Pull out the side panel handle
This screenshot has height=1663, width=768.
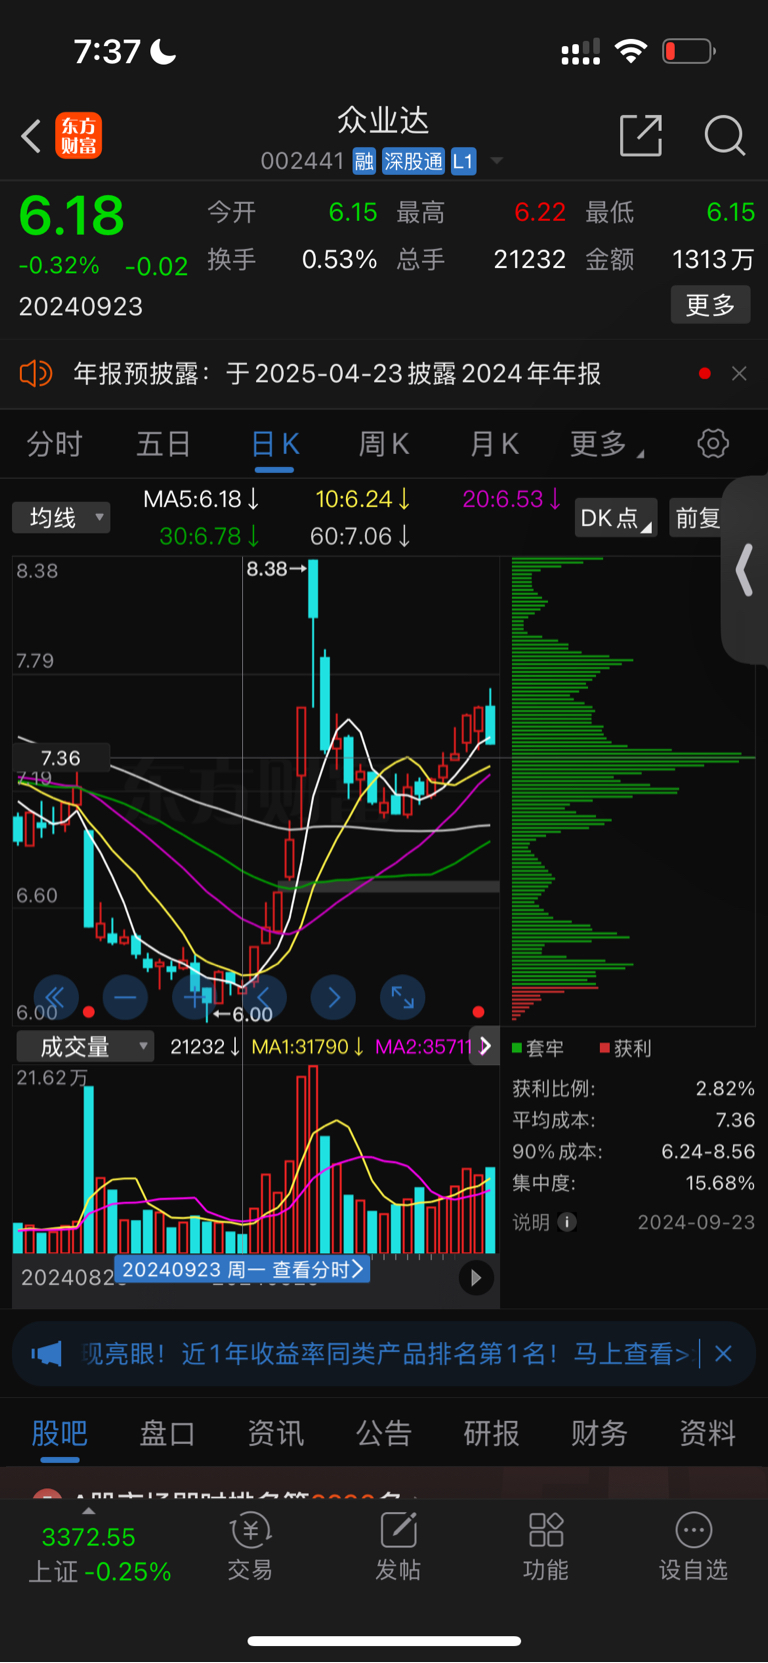coord(743,570)
